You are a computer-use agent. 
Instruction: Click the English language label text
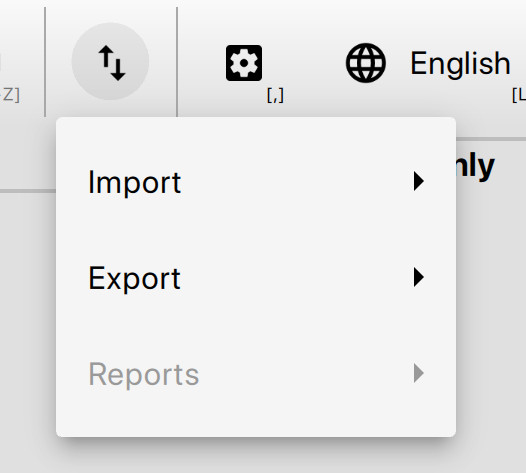pos(460,64)
